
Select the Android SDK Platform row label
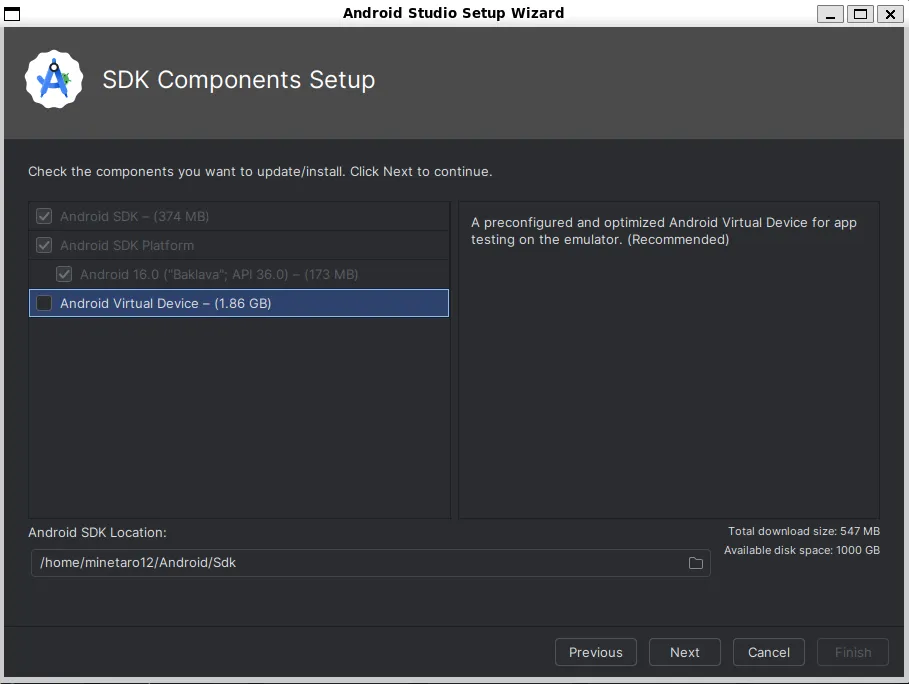(127, 245)
